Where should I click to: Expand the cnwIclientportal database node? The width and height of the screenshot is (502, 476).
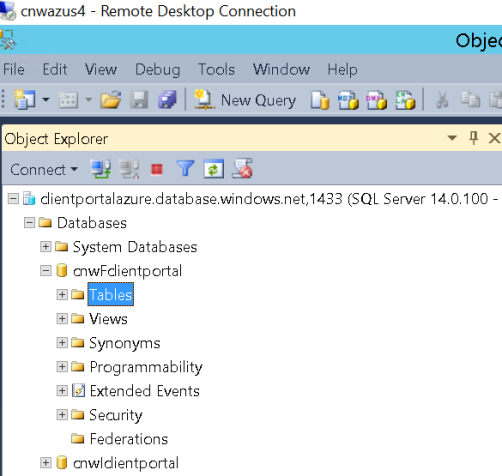(46, 463)
